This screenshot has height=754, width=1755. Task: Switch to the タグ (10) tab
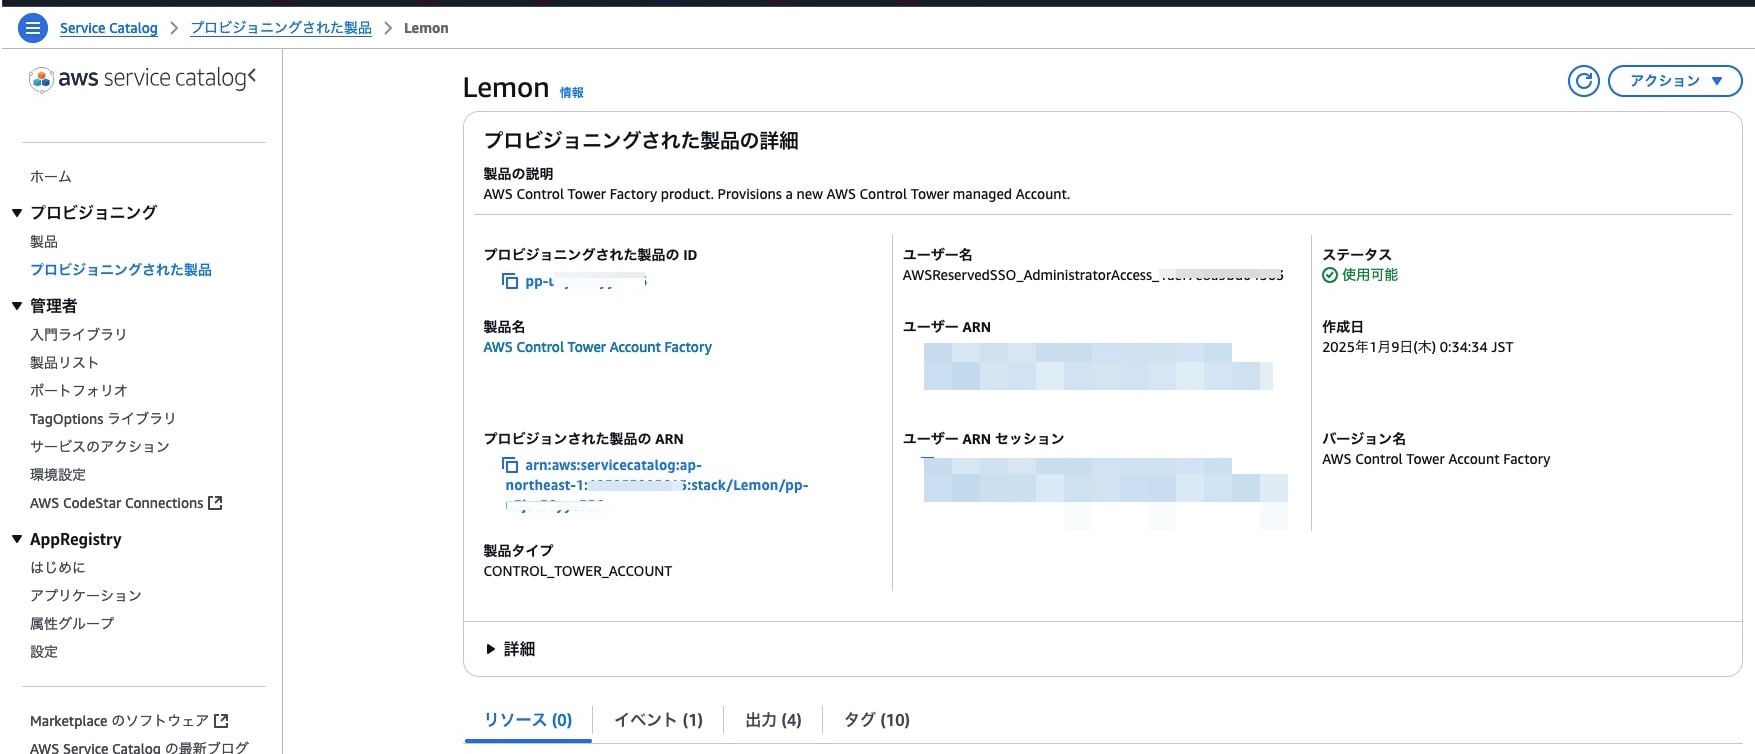[877, 720]
